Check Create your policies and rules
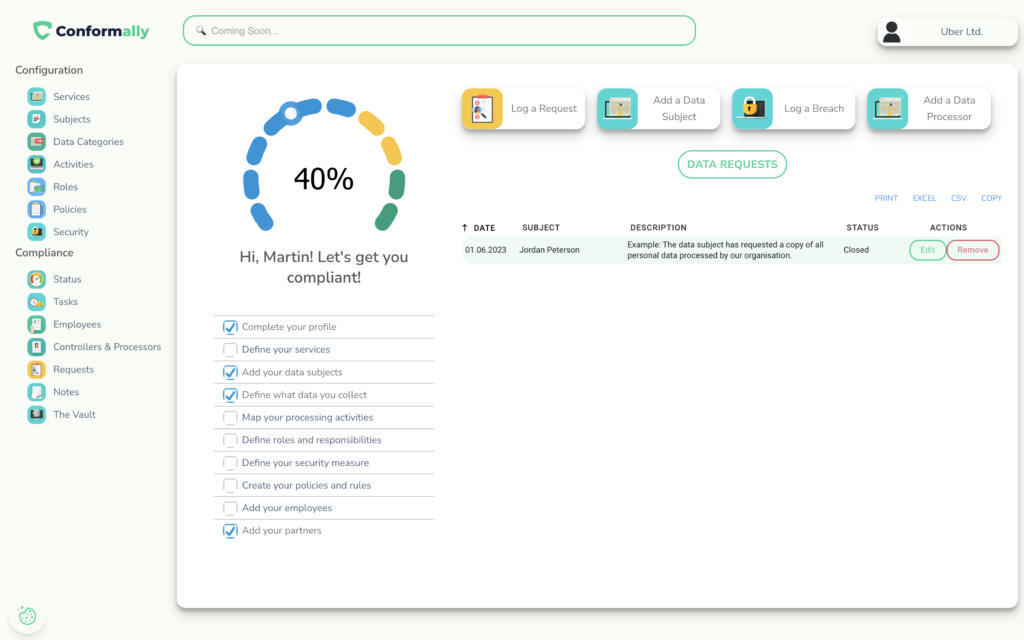Image resolution: width=1024 pixels, height=640 pixels. [230, 485]
